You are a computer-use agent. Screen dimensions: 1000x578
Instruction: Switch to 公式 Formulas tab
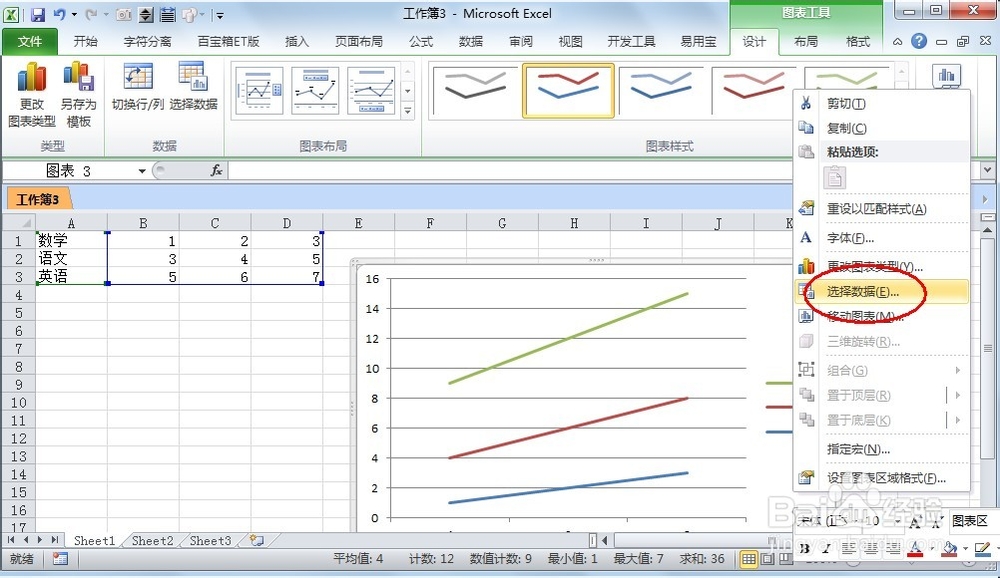(x=421, y=41)
